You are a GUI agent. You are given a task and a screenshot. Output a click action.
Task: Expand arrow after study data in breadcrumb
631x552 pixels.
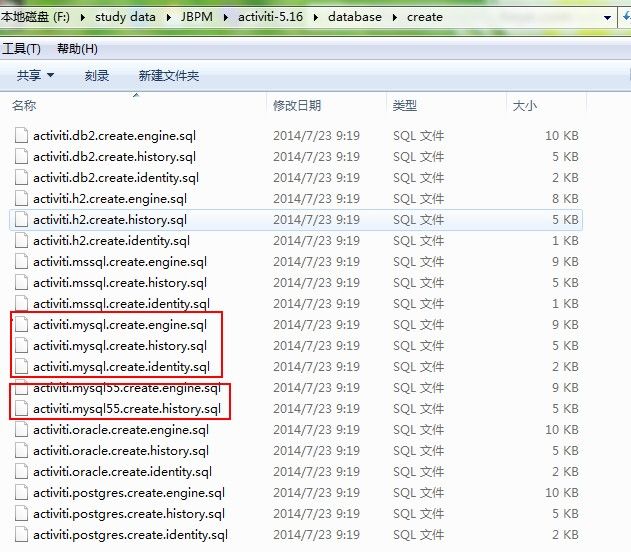[x=168, y=17]
